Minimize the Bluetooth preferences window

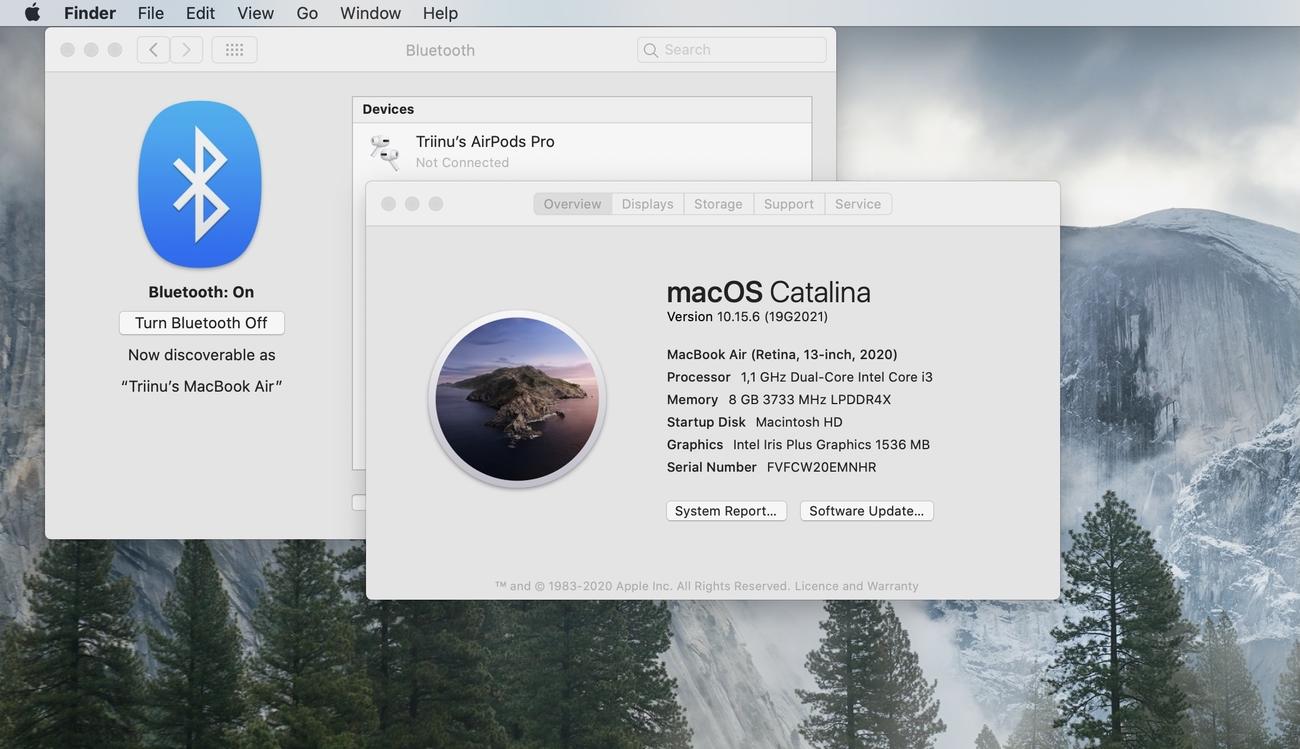pyautogui.click(x=91, y=50)
